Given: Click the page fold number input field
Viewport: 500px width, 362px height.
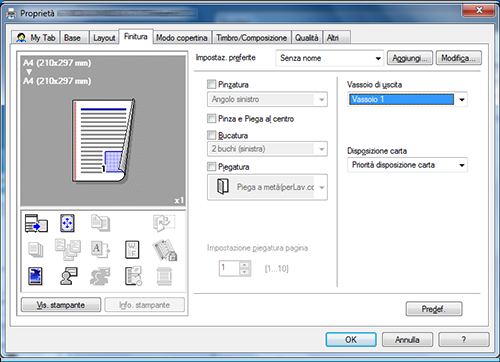Looking at the screenshot, I should coord(229,268).
